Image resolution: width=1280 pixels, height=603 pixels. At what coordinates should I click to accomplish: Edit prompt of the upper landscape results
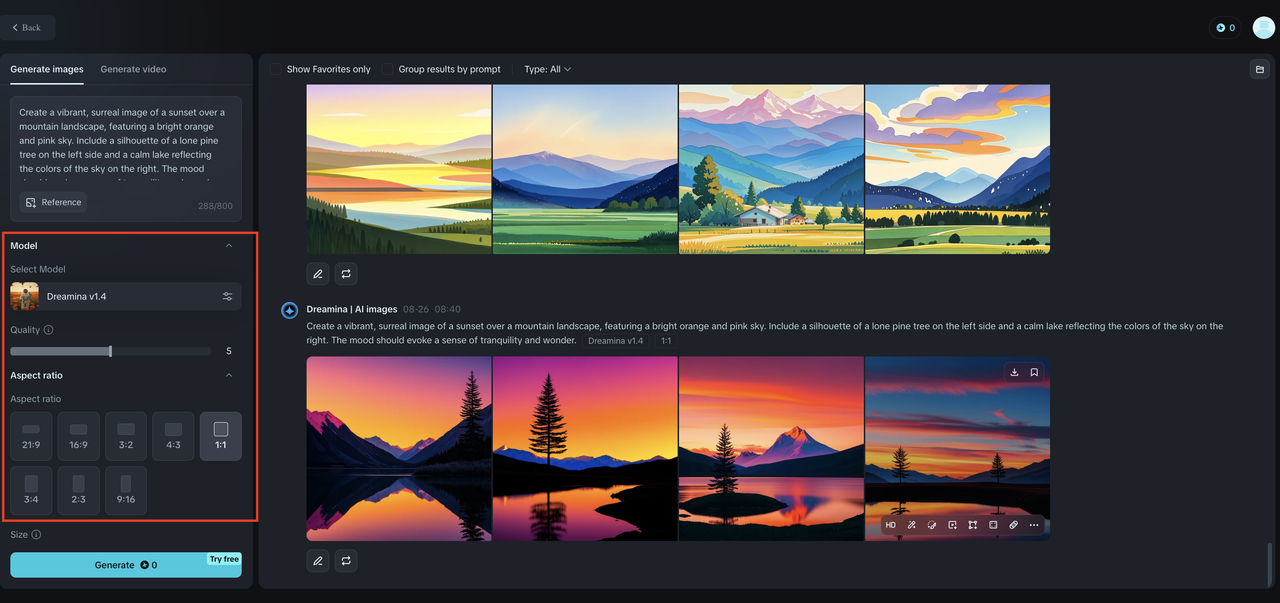point(318,273)
